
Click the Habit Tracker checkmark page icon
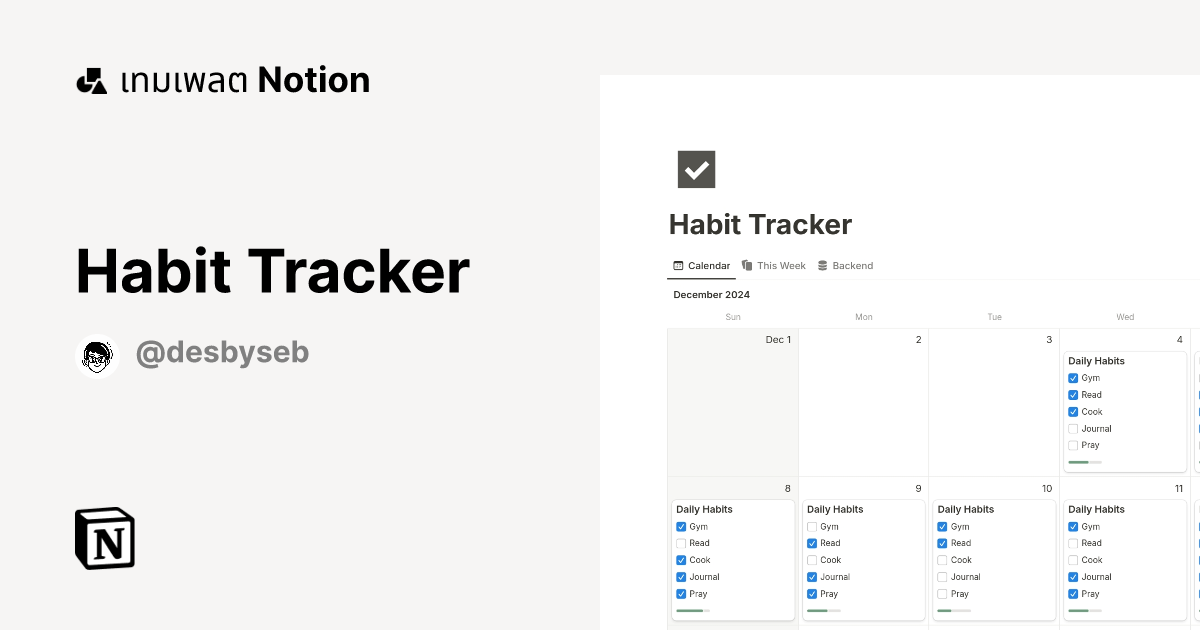coord(696,169)
